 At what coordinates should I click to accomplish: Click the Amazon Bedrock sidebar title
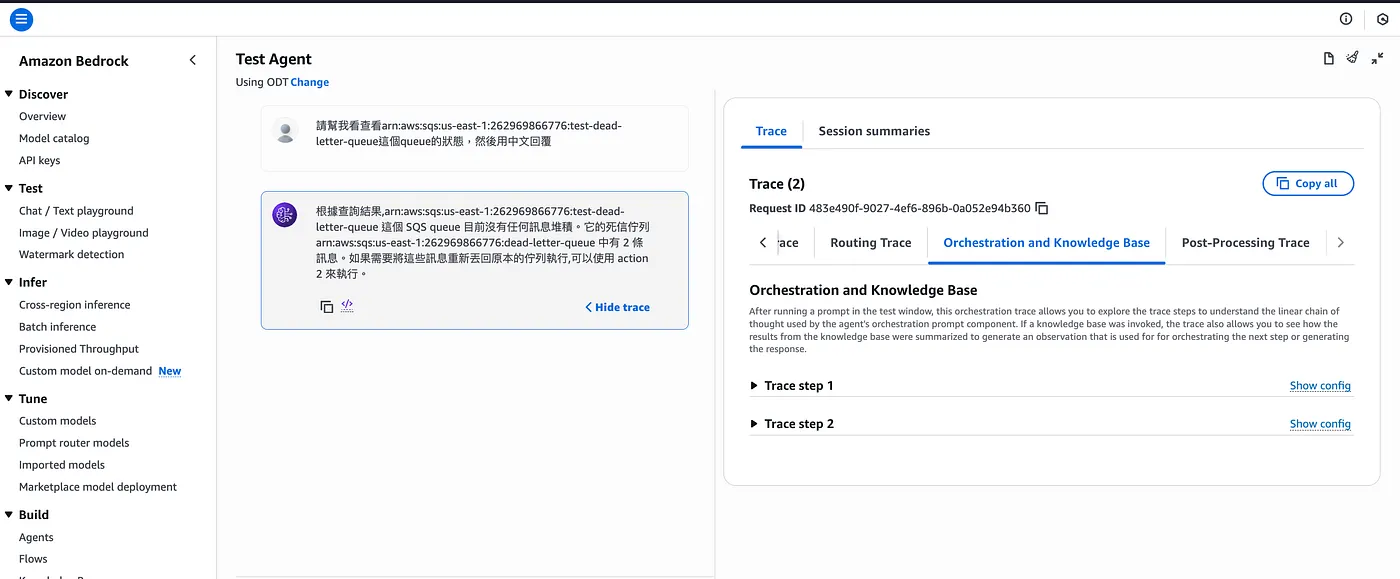[x=74, y=61]
